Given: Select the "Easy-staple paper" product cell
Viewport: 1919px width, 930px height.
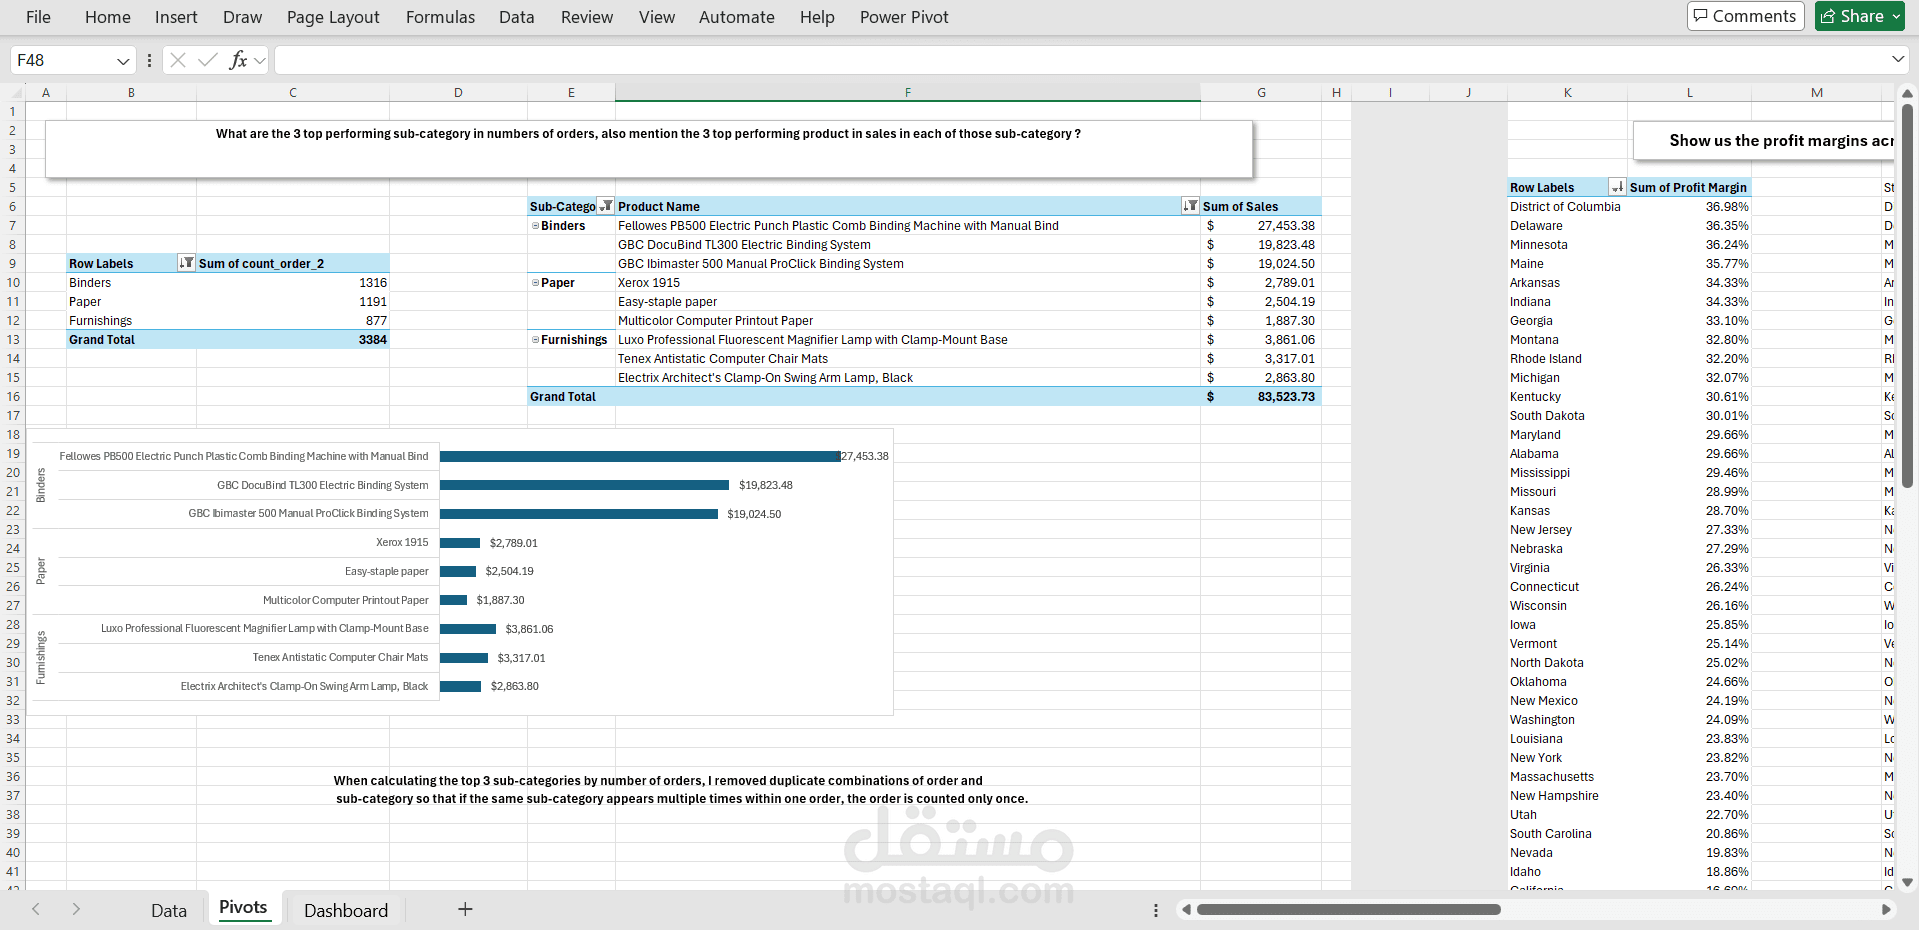Looking at the screenshot, I should 908,302.
